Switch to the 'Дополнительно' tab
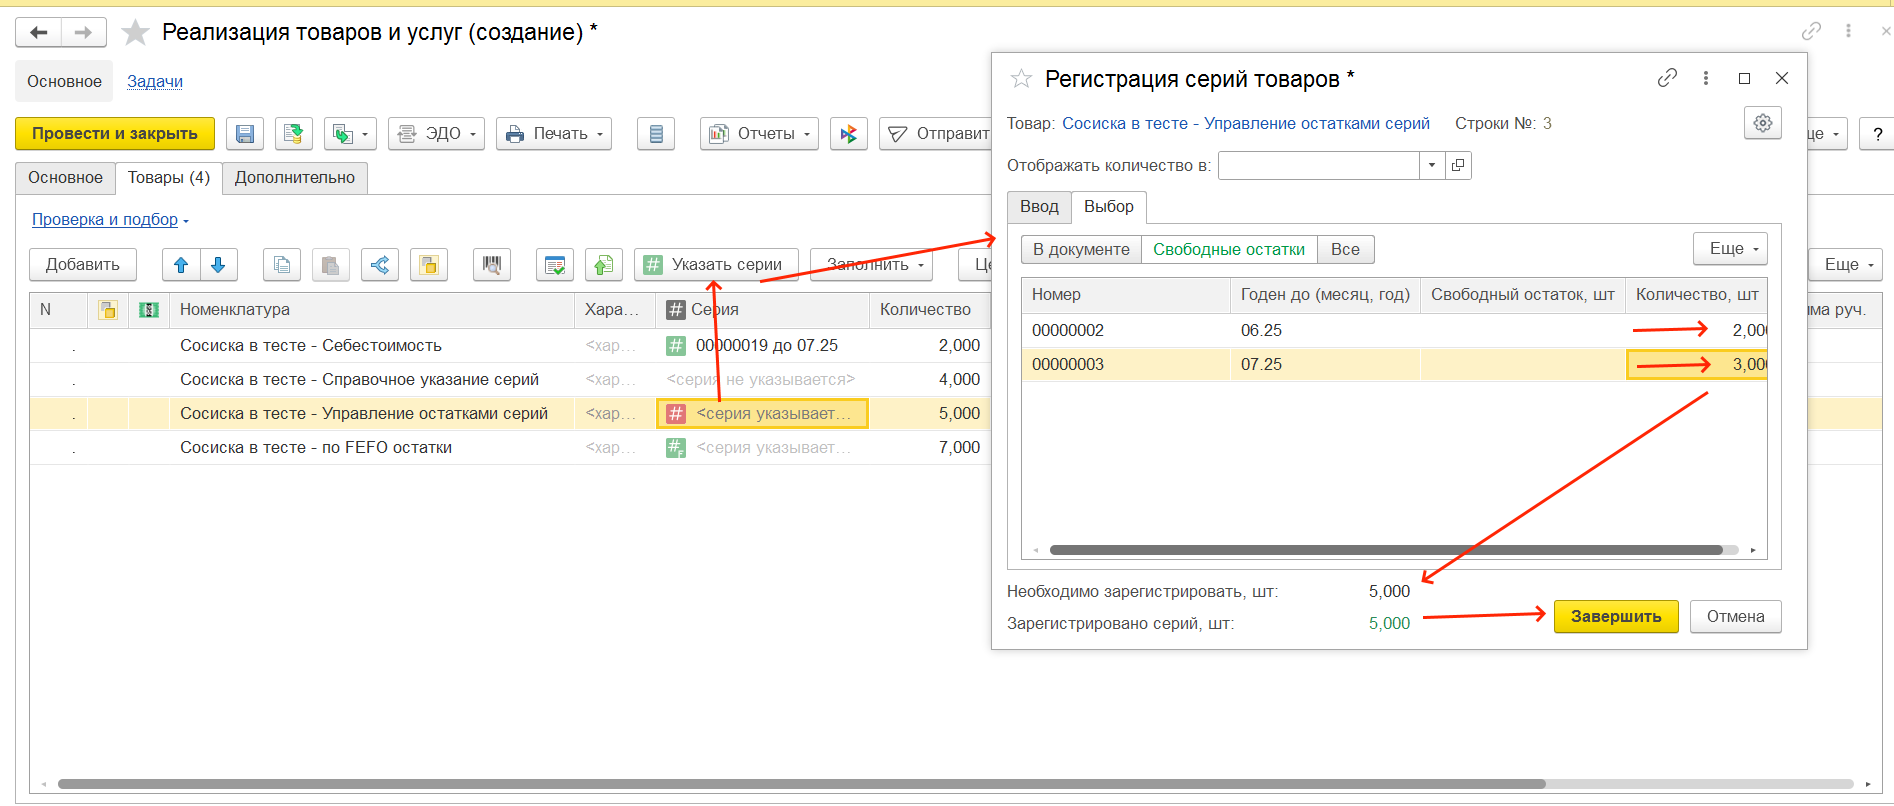Viewport: 1894px width, 806px height. (x=294, y=178)
